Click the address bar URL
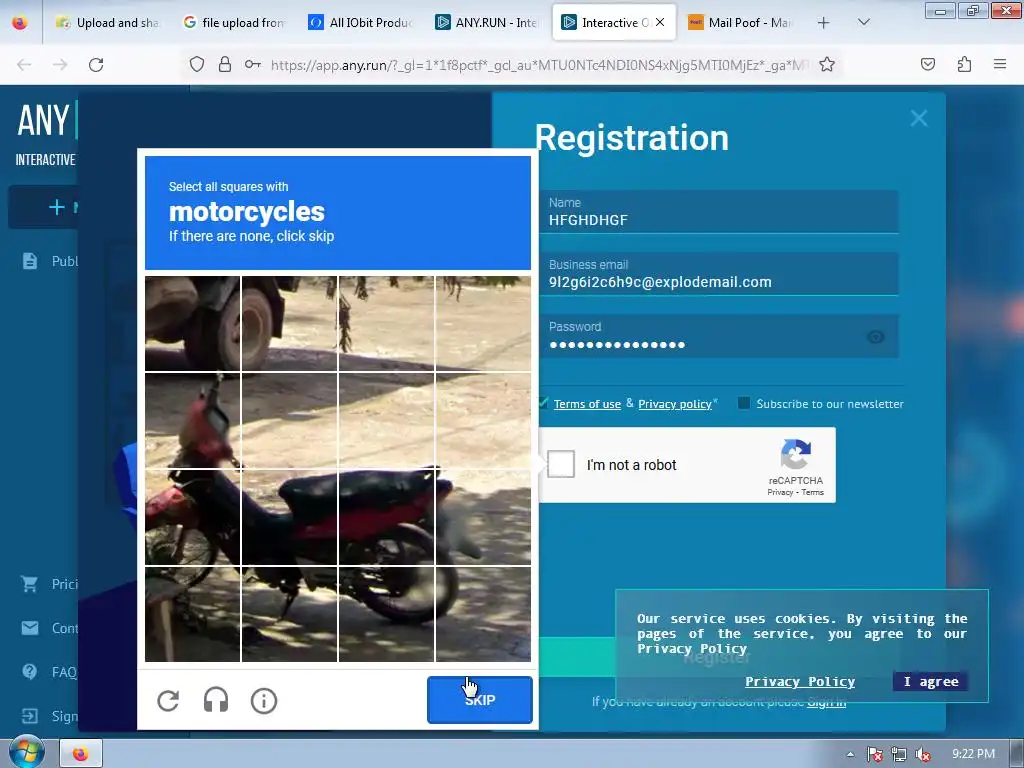 539,65
